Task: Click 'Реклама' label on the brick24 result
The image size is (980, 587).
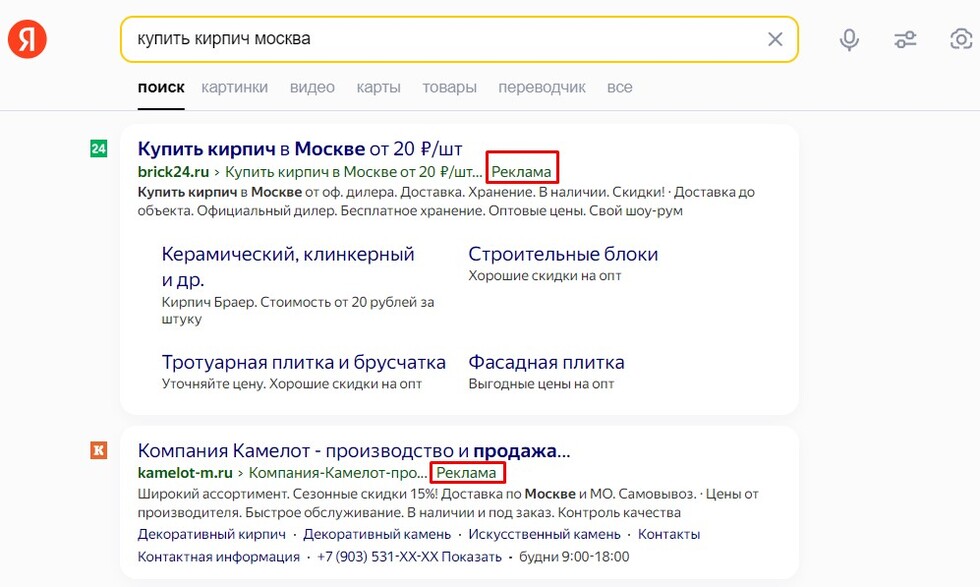Action: pos(521,171)
